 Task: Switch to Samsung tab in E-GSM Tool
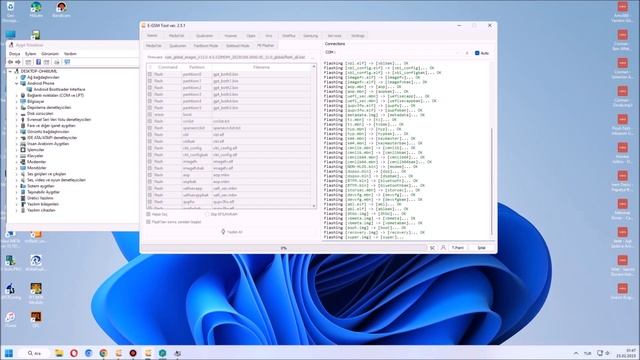tap(310, 36)
